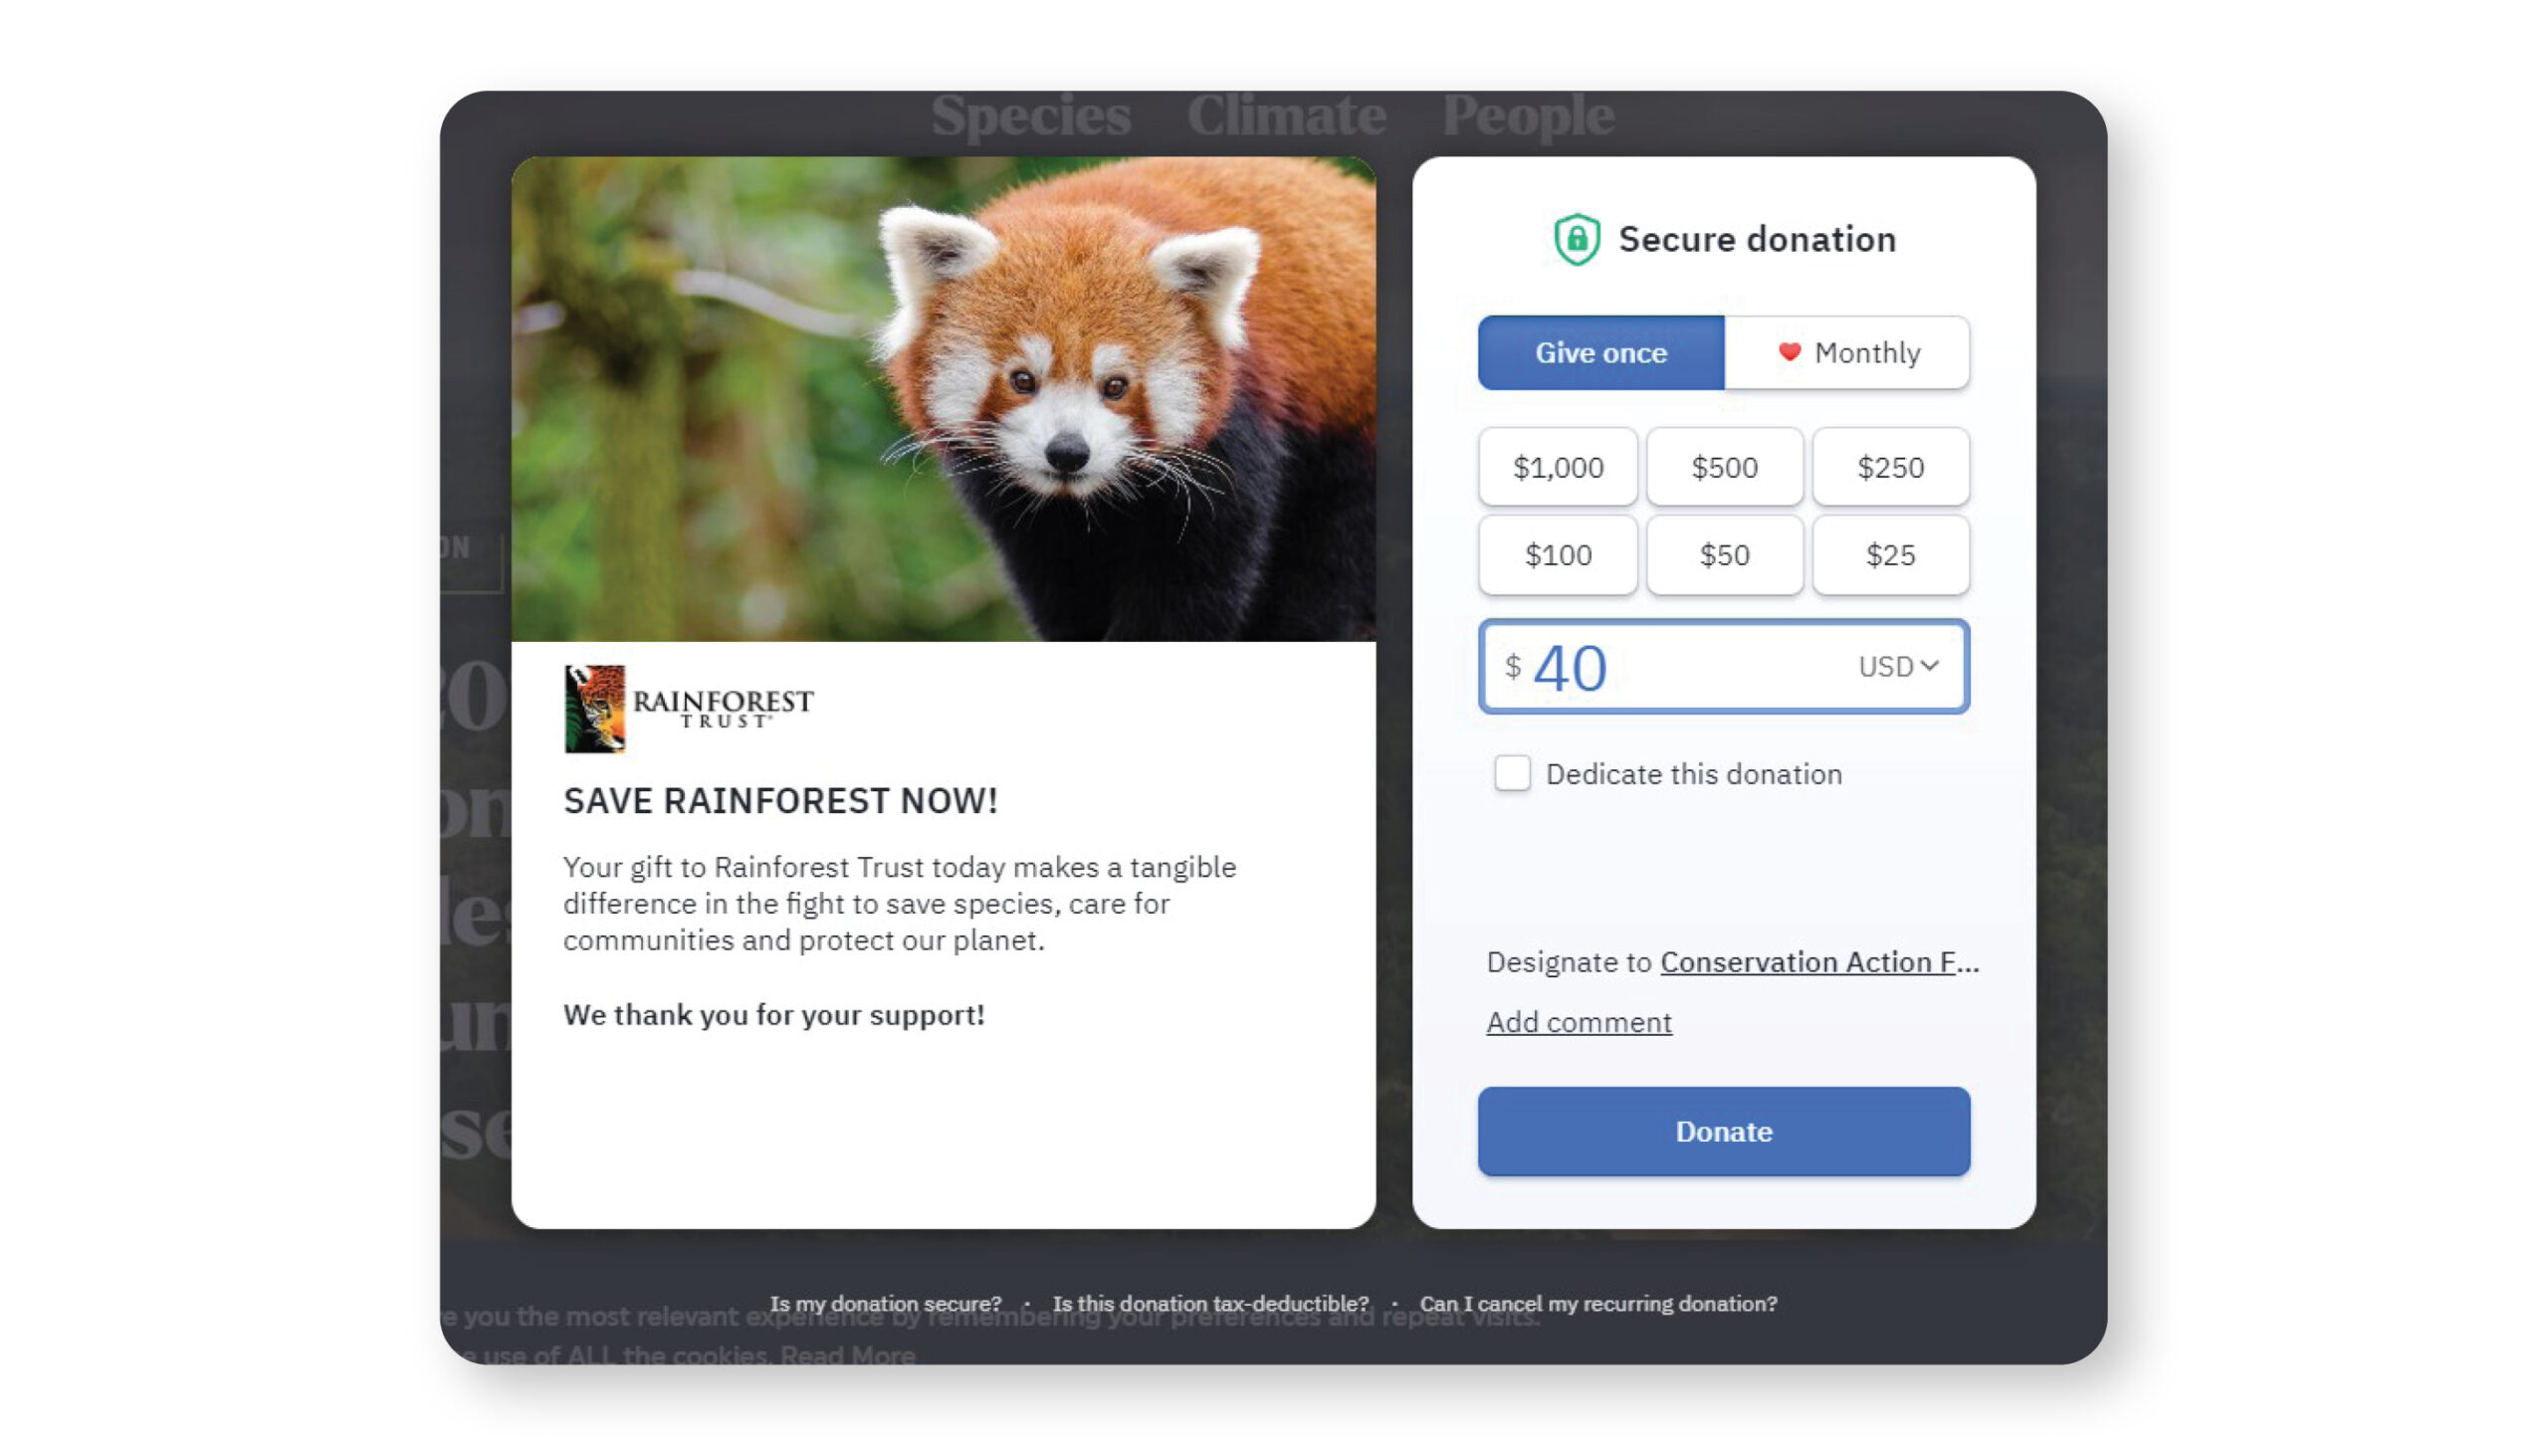Choose the $500 preset amount

click(x=1725, y=467)
